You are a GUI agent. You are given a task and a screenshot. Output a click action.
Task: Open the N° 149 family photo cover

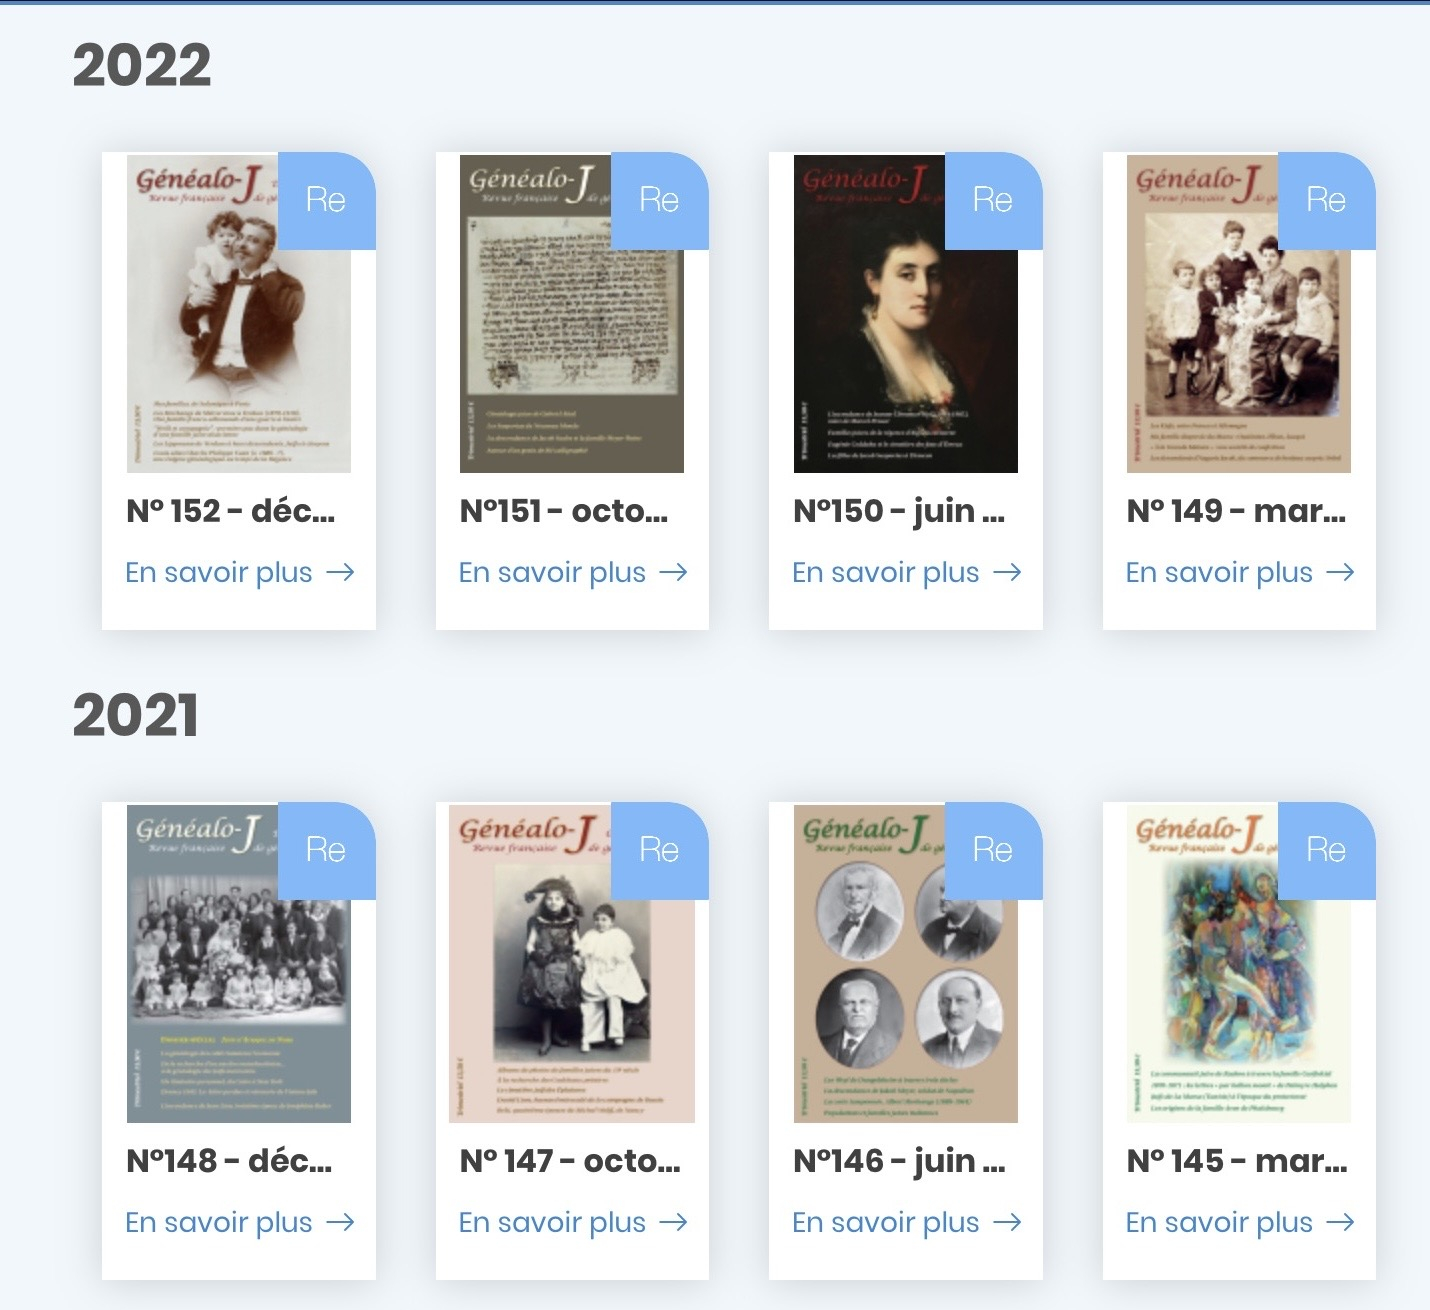pyautogui.click(x=1239, y=313)
